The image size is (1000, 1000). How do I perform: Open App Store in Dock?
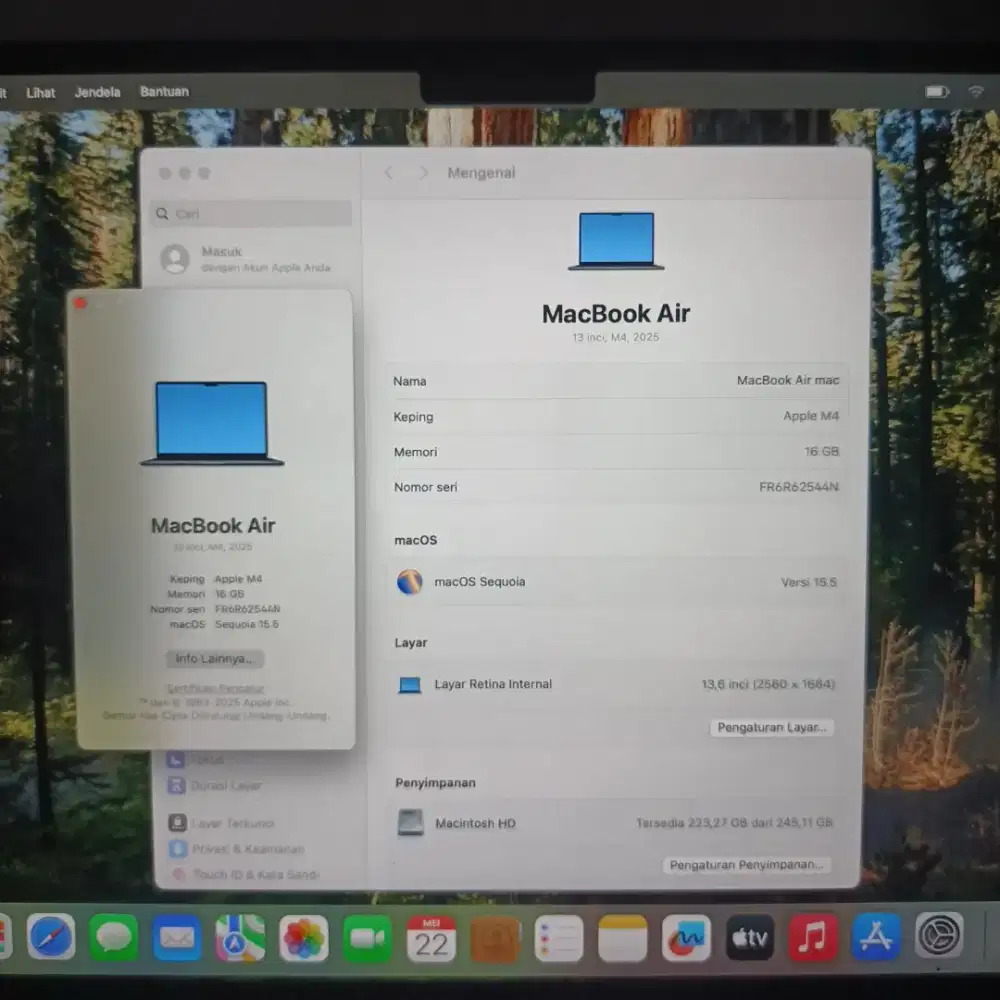point(876,938)
